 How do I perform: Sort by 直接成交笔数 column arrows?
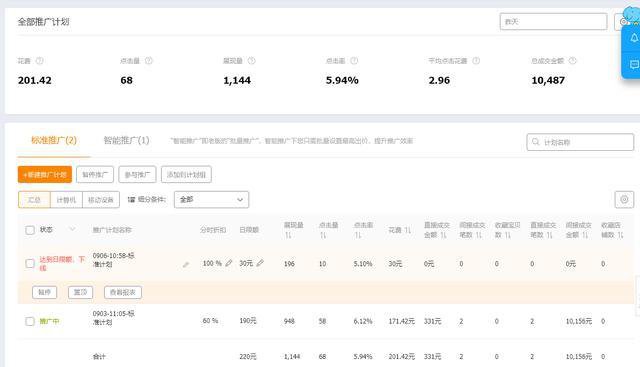click(550, 235)
